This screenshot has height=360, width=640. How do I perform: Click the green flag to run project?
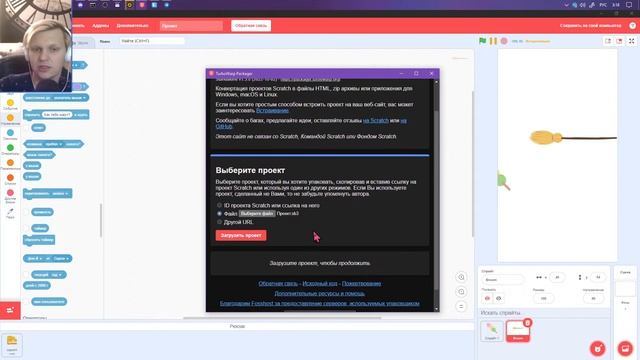[482, 41]
